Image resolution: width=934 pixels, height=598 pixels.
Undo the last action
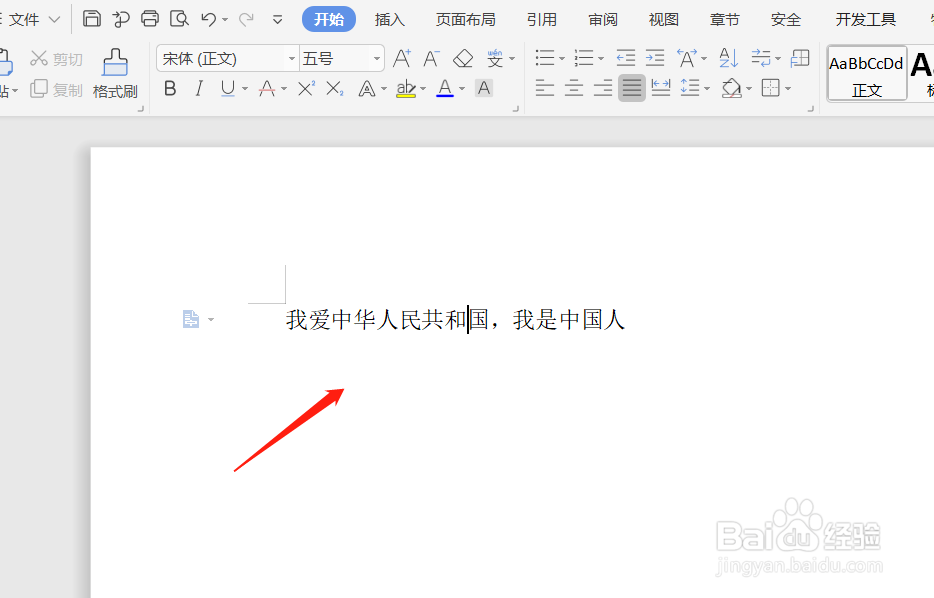pyautogui.click(x=208, y=19)
